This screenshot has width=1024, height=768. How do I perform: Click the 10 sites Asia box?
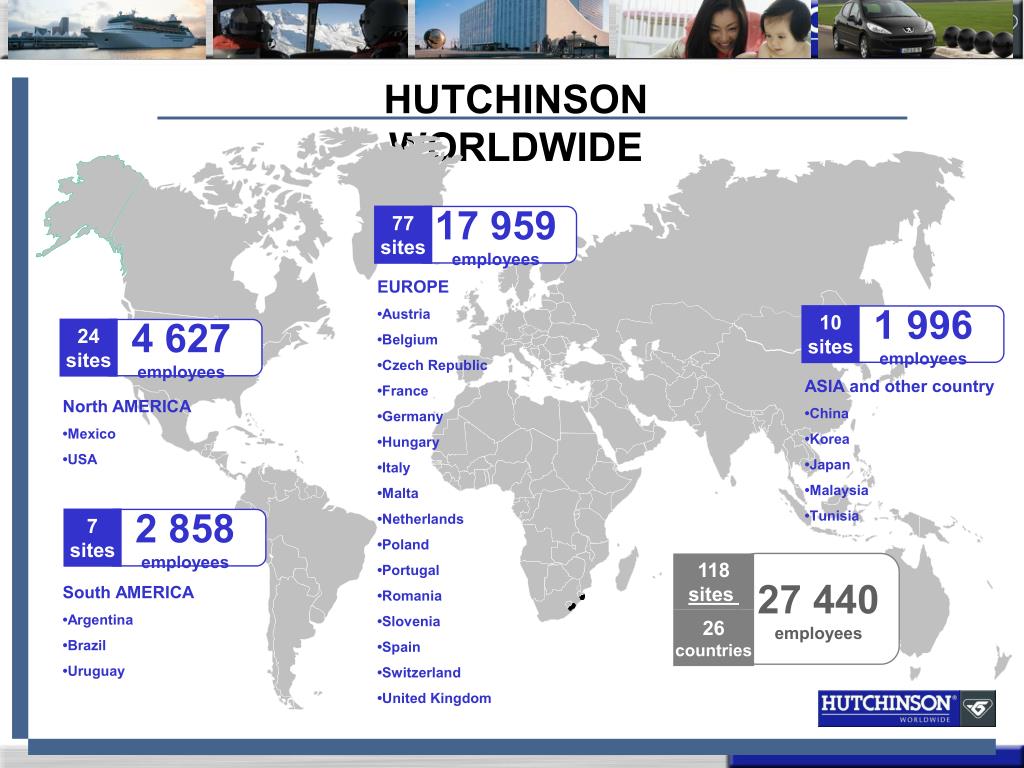coord(830,334)
